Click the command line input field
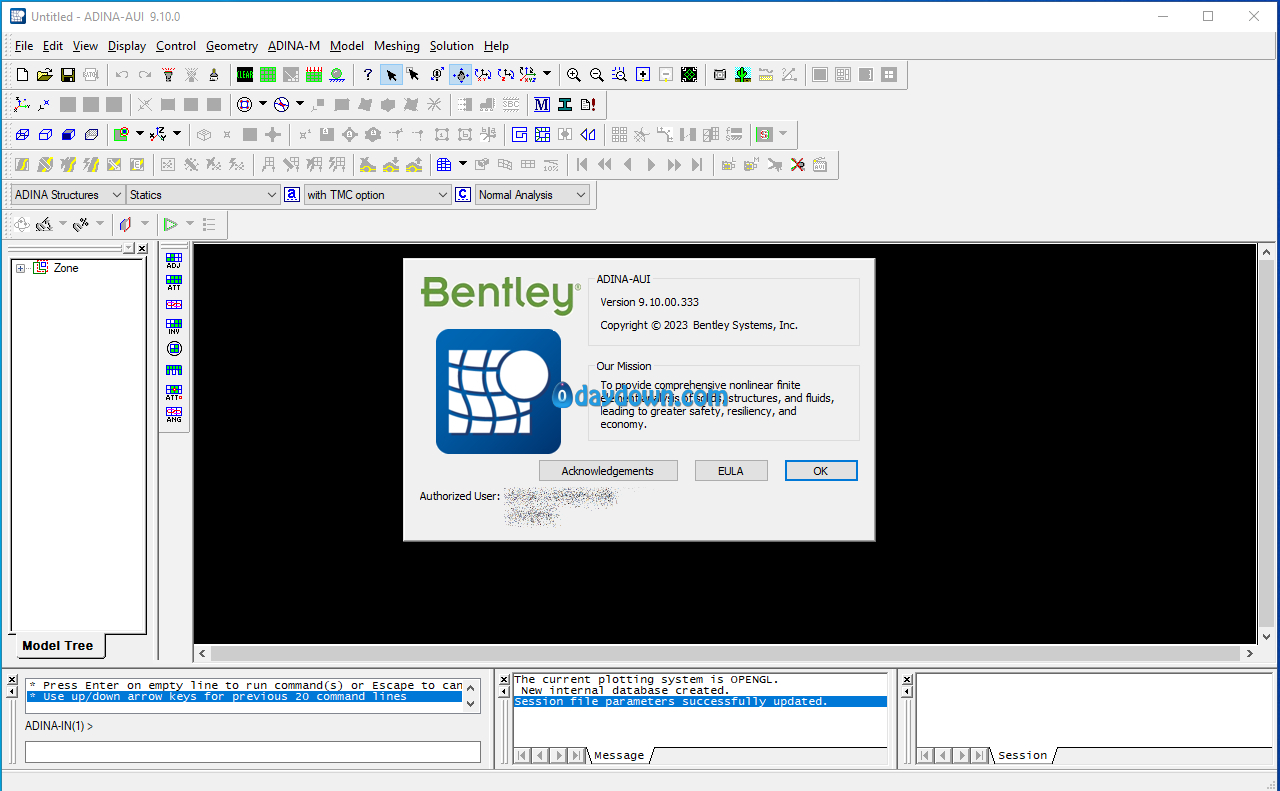The width and height of the screenshot is (1280, 791). click(x=253, y=752)
